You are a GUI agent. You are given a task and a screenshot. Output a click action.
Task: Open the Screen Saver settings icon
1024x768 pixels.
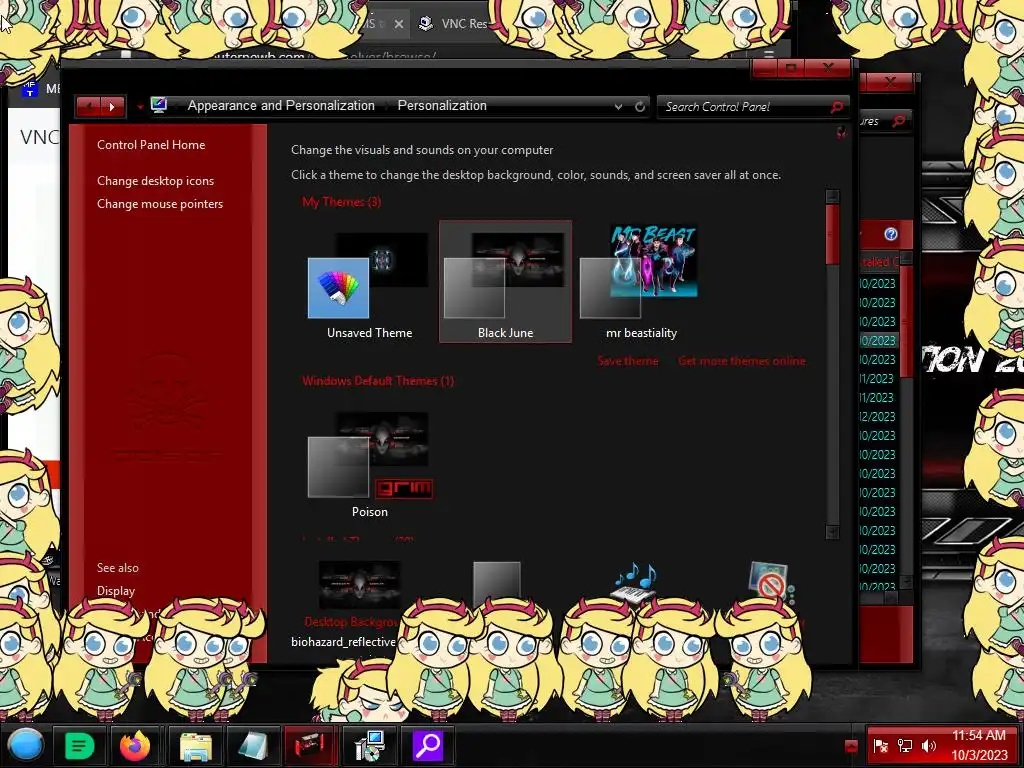(x=771, y=581)
